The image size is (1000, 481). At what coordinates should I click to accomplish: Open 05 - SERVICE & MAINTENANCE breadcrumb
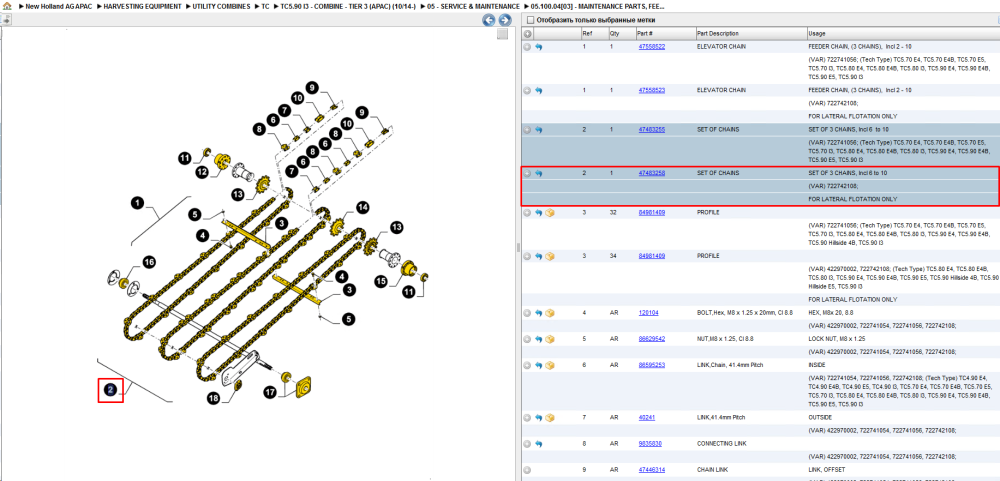(x=473, y=6)
